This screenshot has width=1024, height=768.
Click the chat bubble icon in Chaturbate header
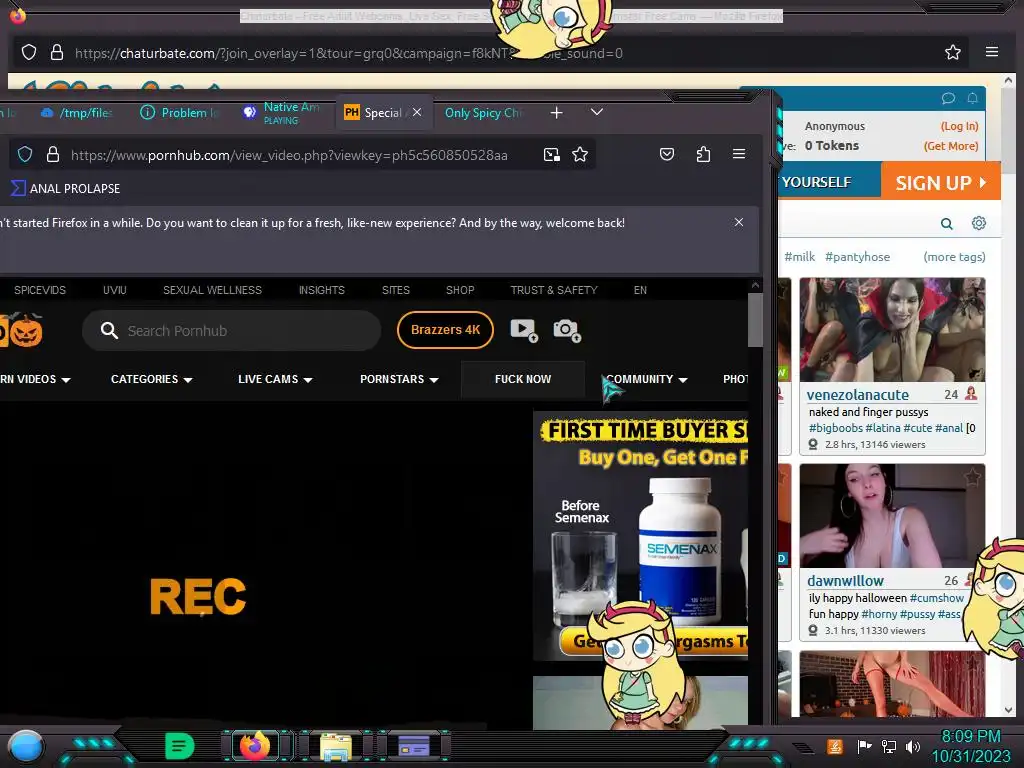[x=948, y=98]
